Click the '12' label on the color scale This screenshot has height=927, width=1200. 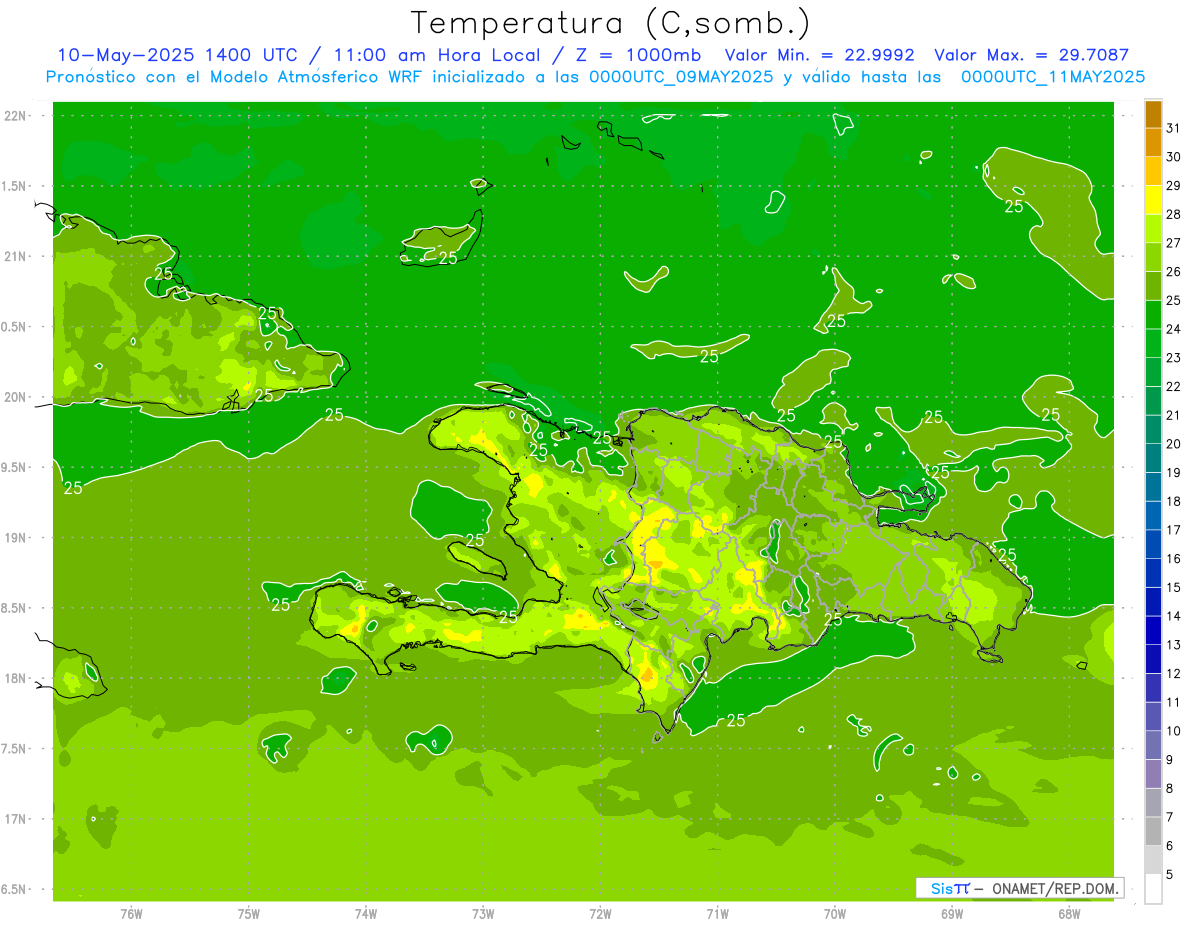[x=1174, y=674]
